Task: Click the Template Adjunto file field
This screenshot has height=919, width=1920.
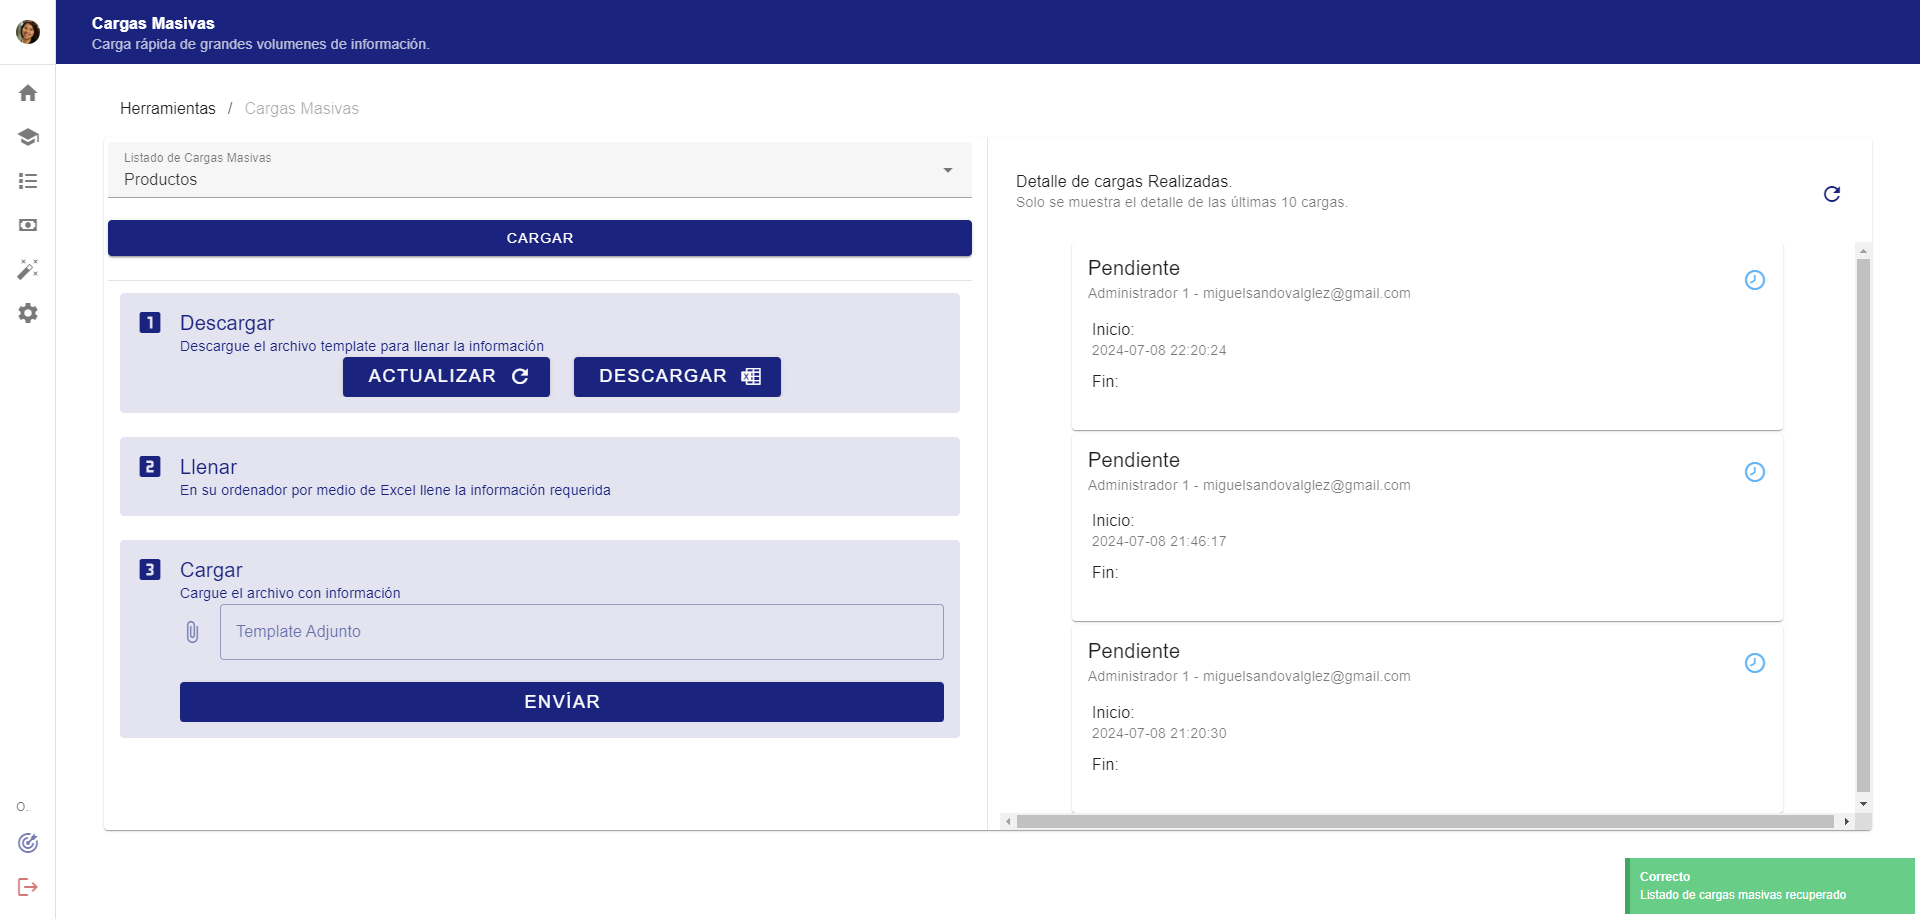Action: pyautogui.click(x=582, y=632)
